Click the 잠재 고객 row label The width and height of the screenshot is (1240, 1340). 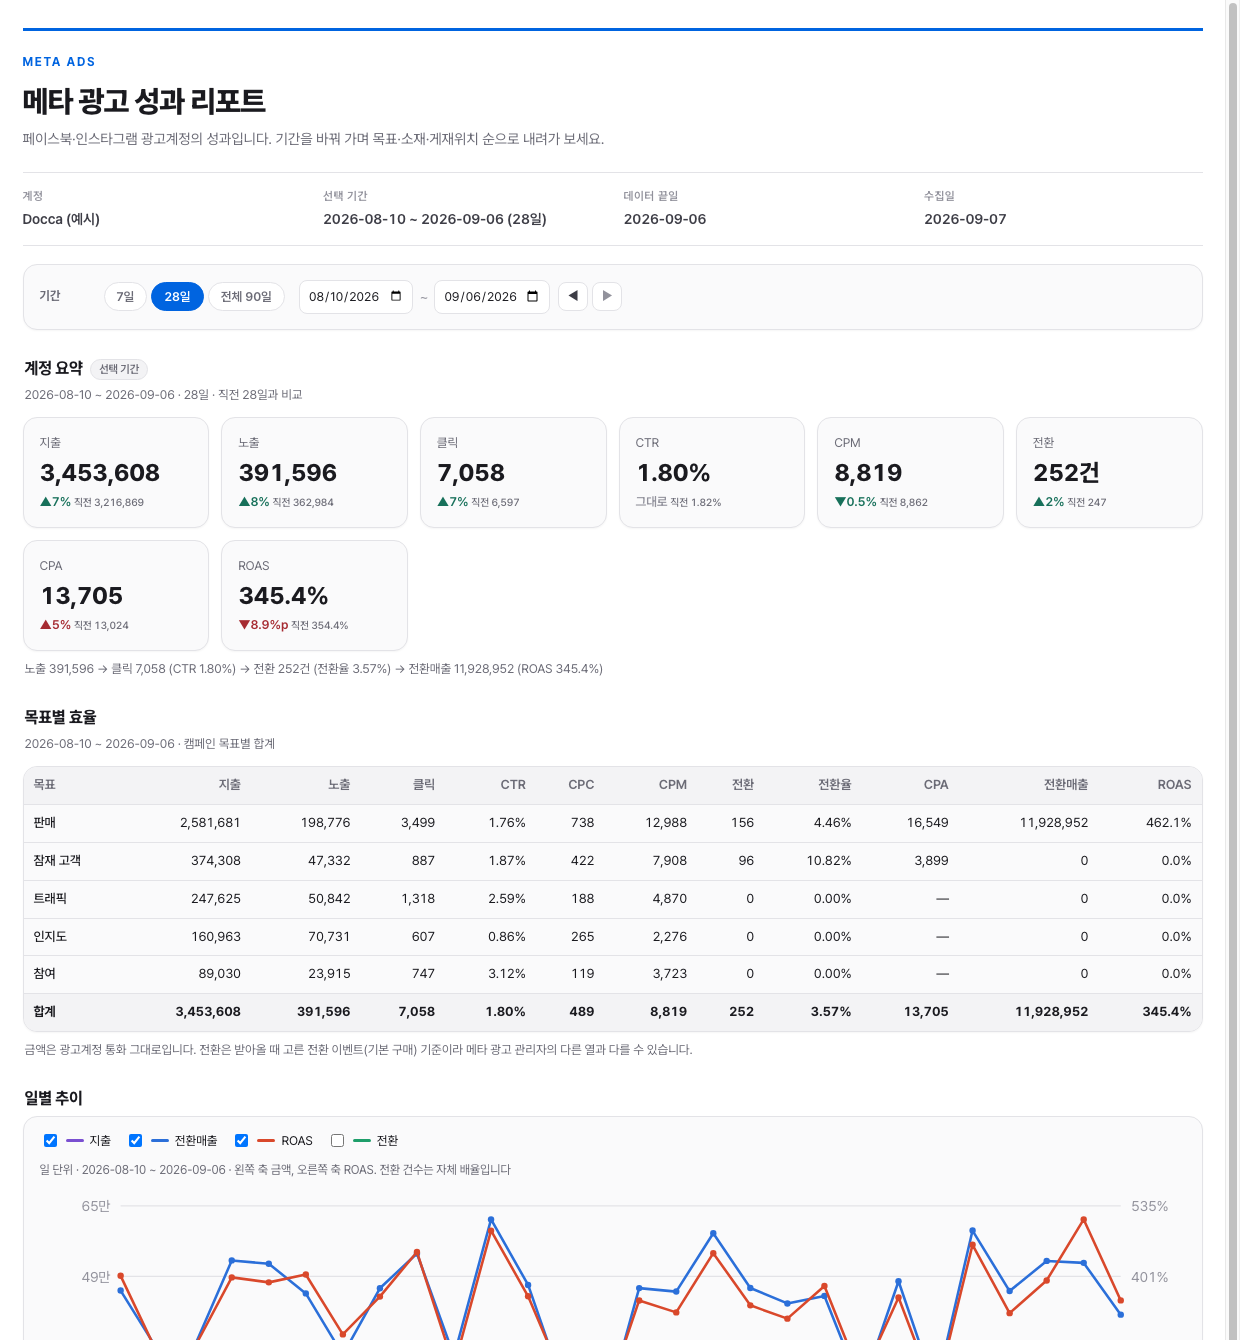click(57, 861)
